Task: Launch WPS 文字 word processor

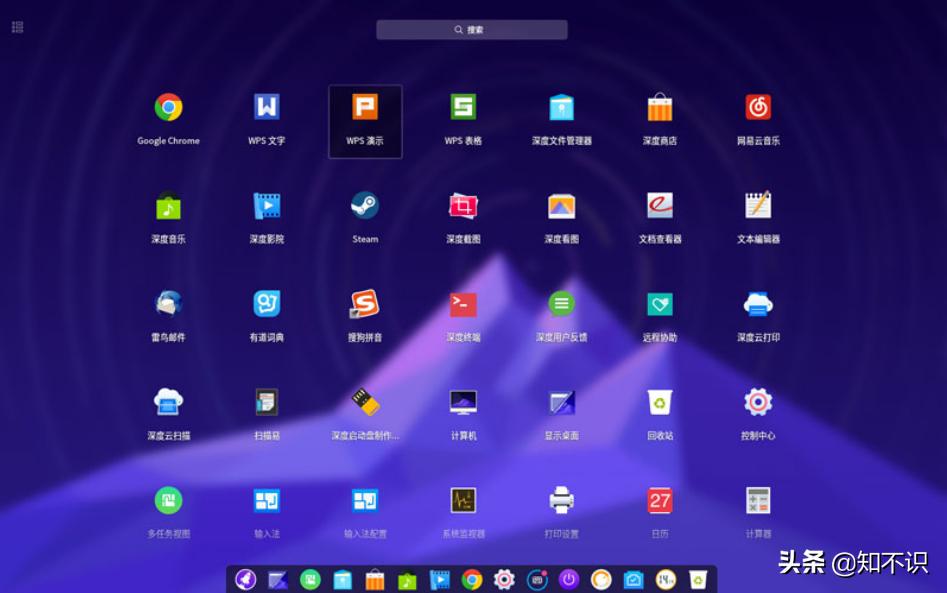Action: pyautogui.click(x=266, y=108)
